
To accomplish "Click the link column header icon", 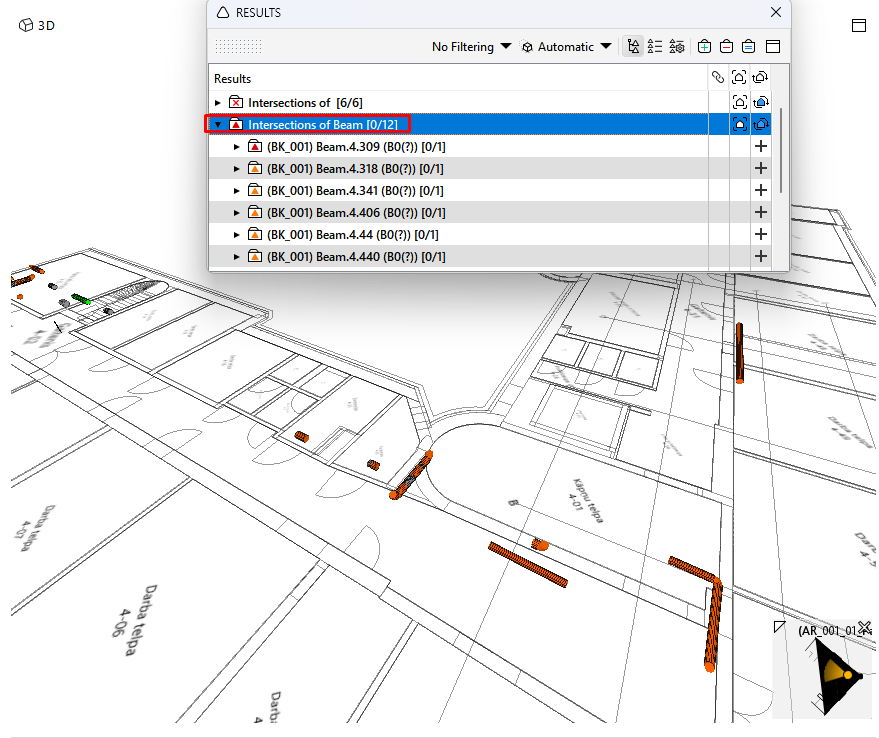I will pos(718,77).
